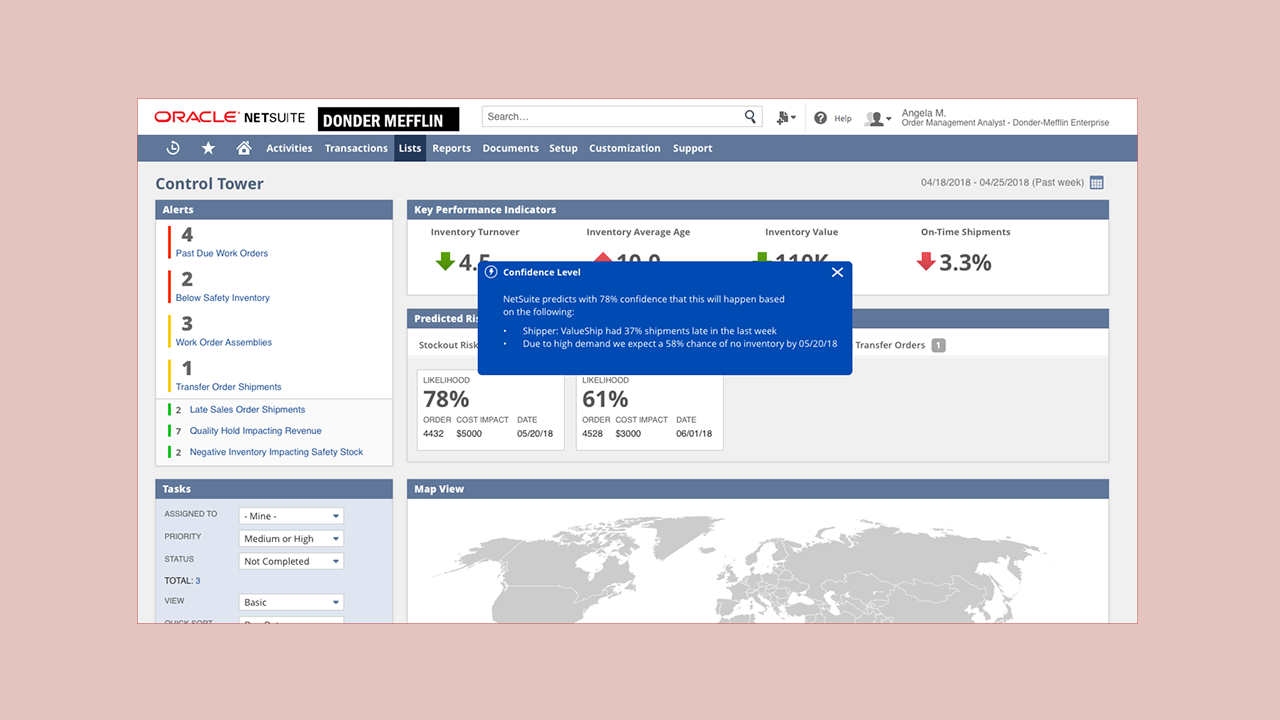Open the Documents menu
Image resolution: width=1280 pixels, height=720 pixels.
tap(511, 148)
